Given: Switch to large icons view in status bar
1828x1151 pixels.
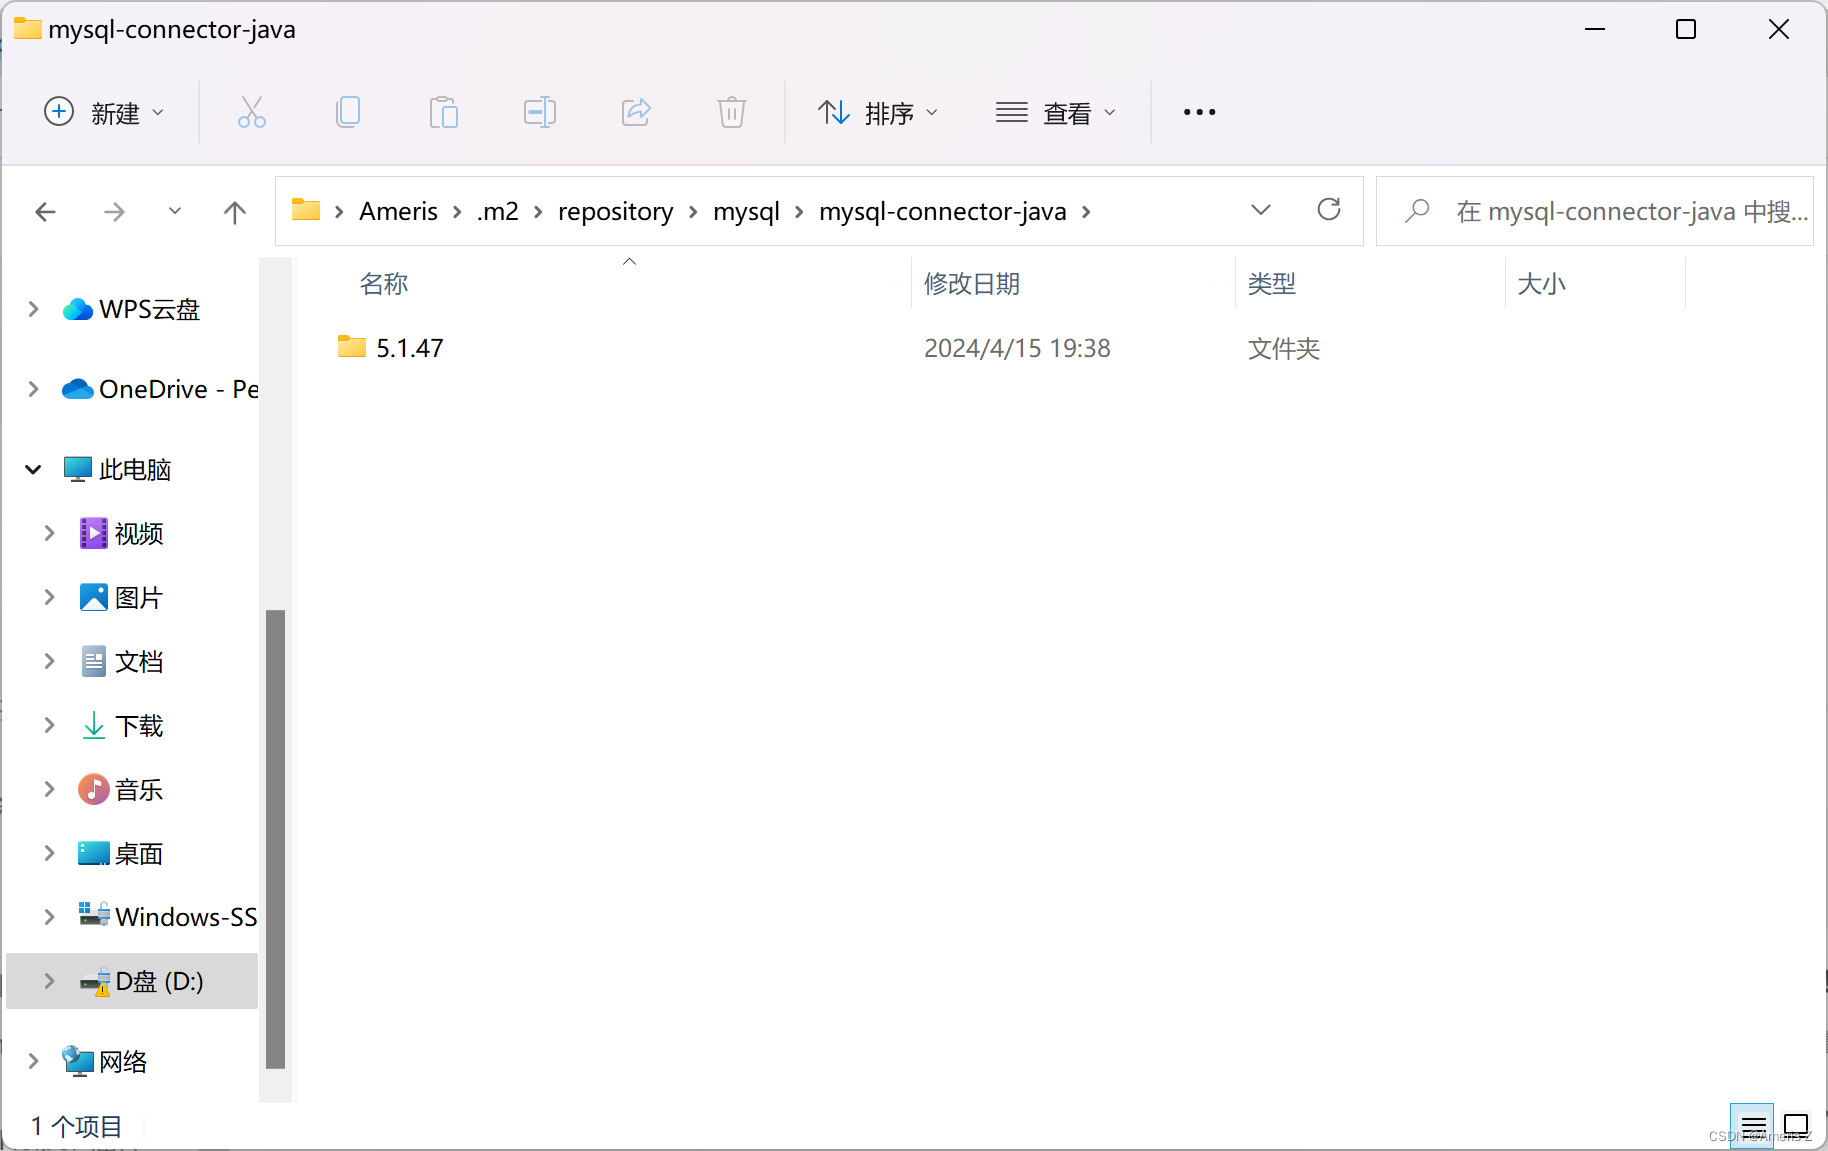Looking at the screenshot, I should 1797,1127.
